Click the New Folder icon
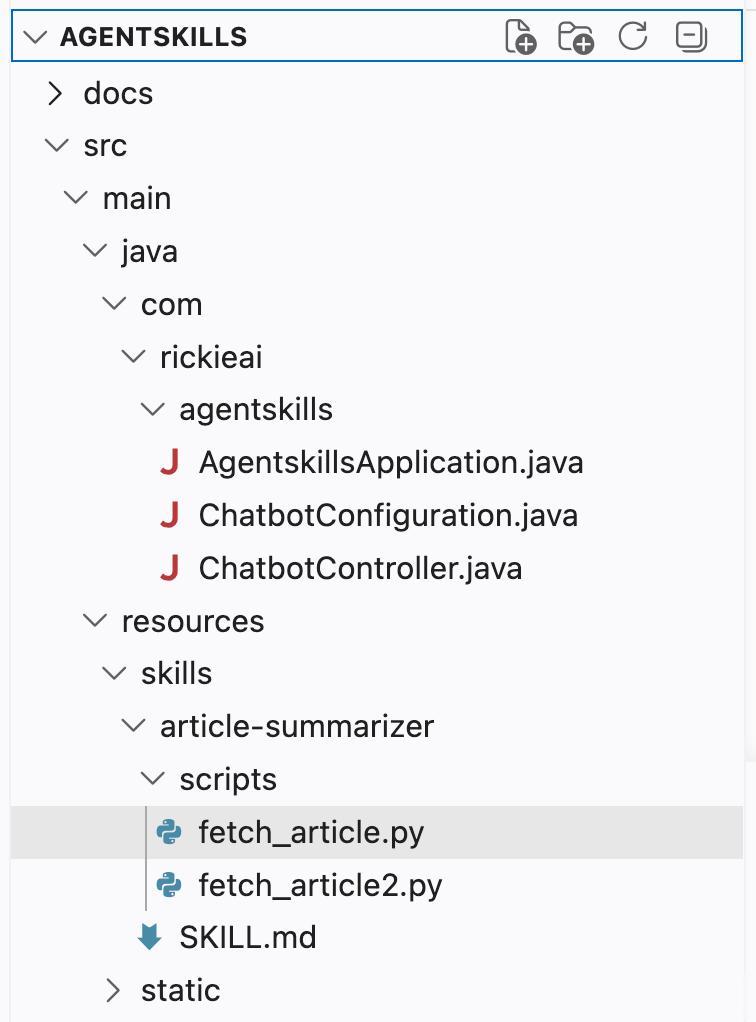Image resolution: width=756 pixels, height=1022 pixels. click(x=575, y=37)
